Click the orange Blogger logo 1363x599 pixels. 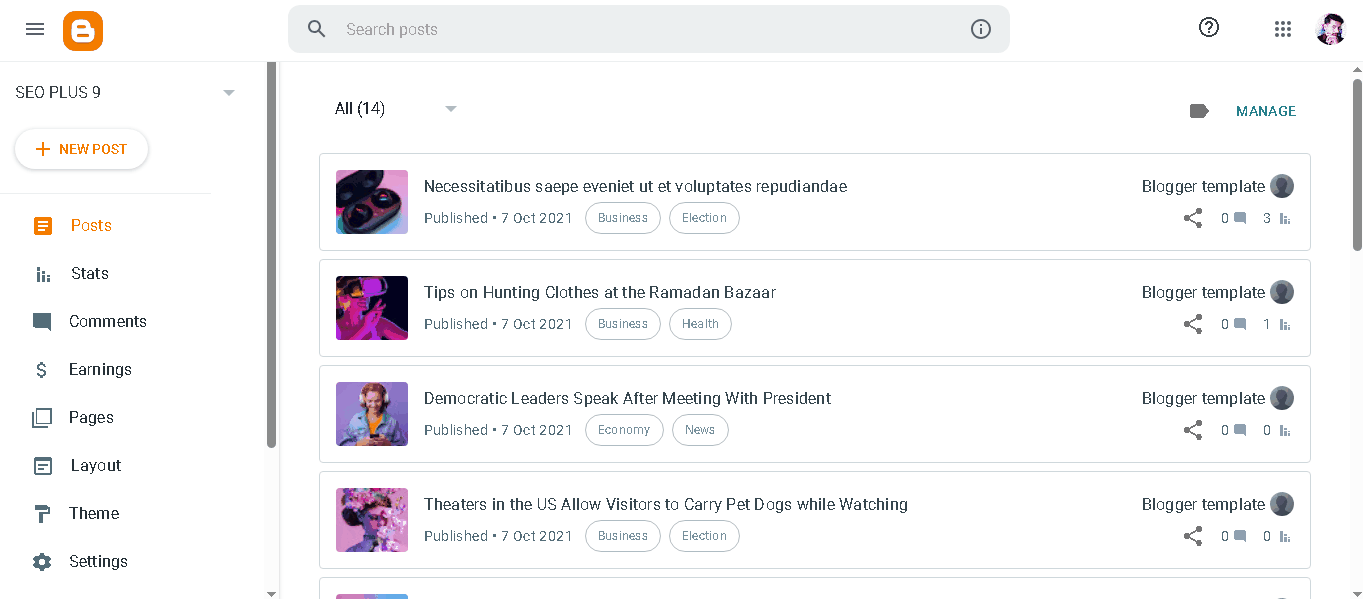coord(83,31)
